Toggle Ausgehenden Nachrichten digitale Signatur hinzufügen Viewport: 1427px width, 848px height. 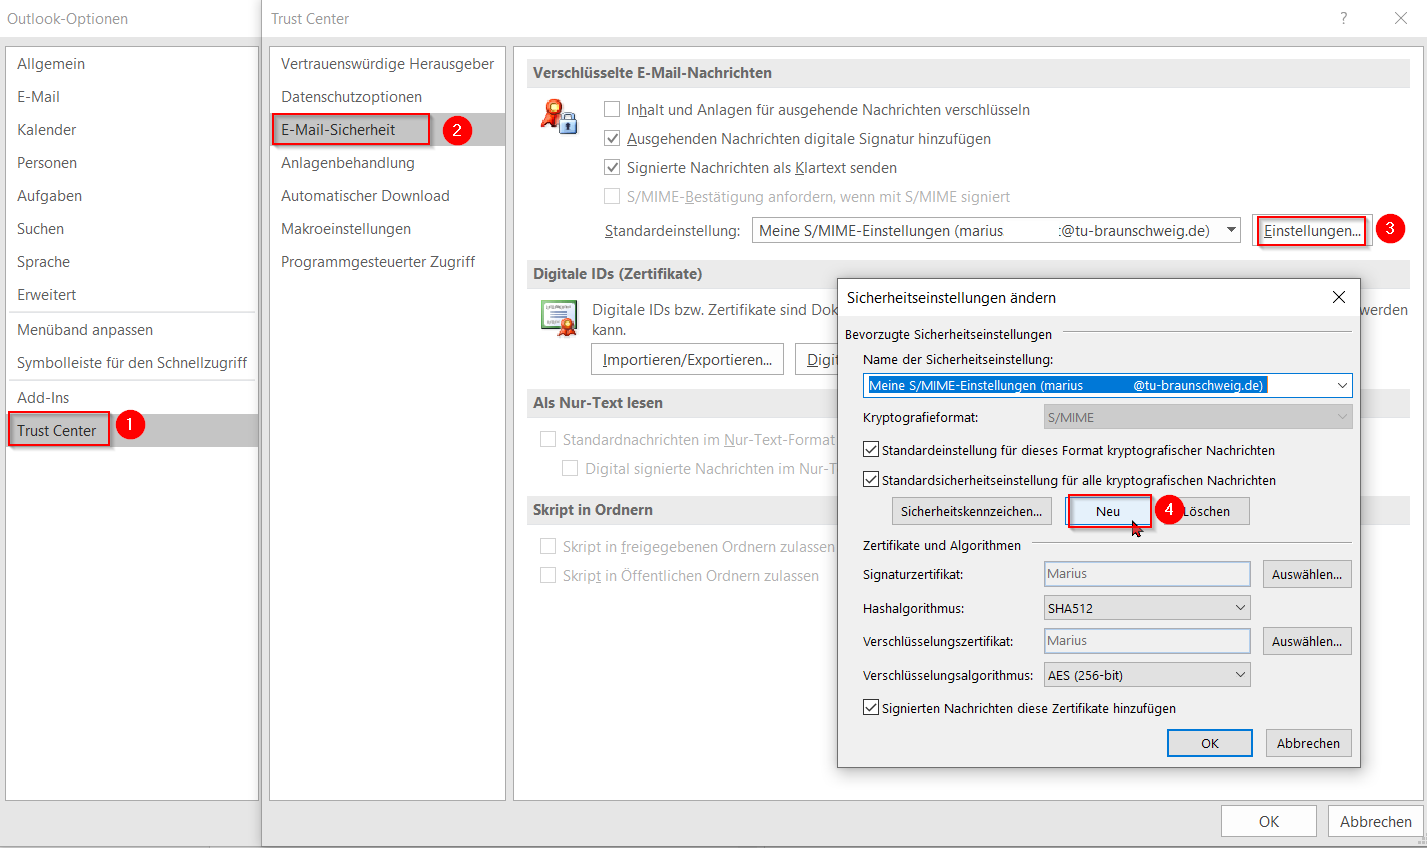pos(612,138)
